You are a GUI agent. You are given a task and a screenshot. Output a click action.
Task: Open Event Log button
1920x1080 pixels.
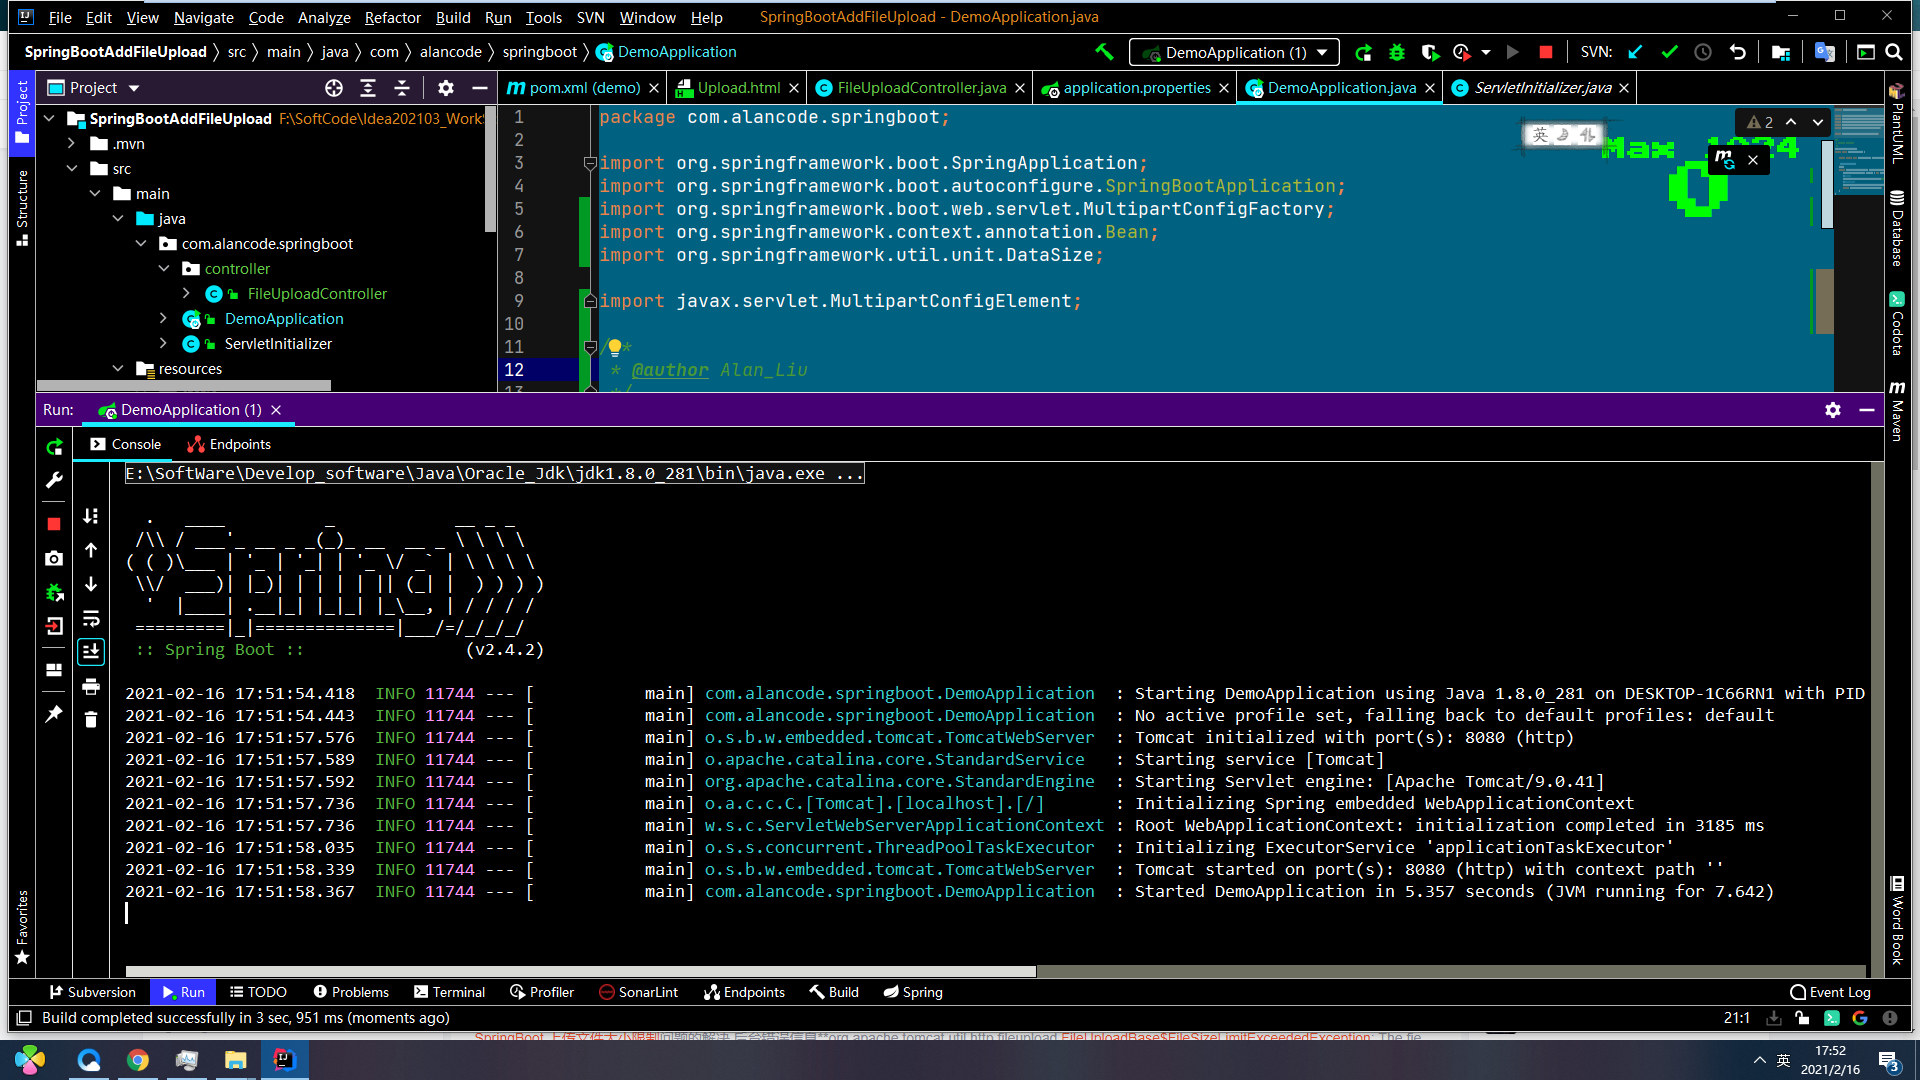pos(1830,992)
